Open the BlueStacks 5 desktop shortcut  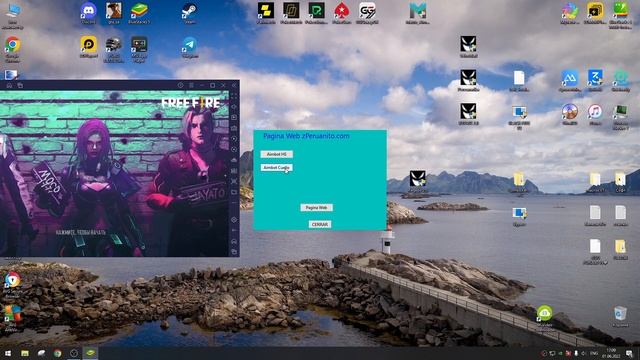coord(139,13)
